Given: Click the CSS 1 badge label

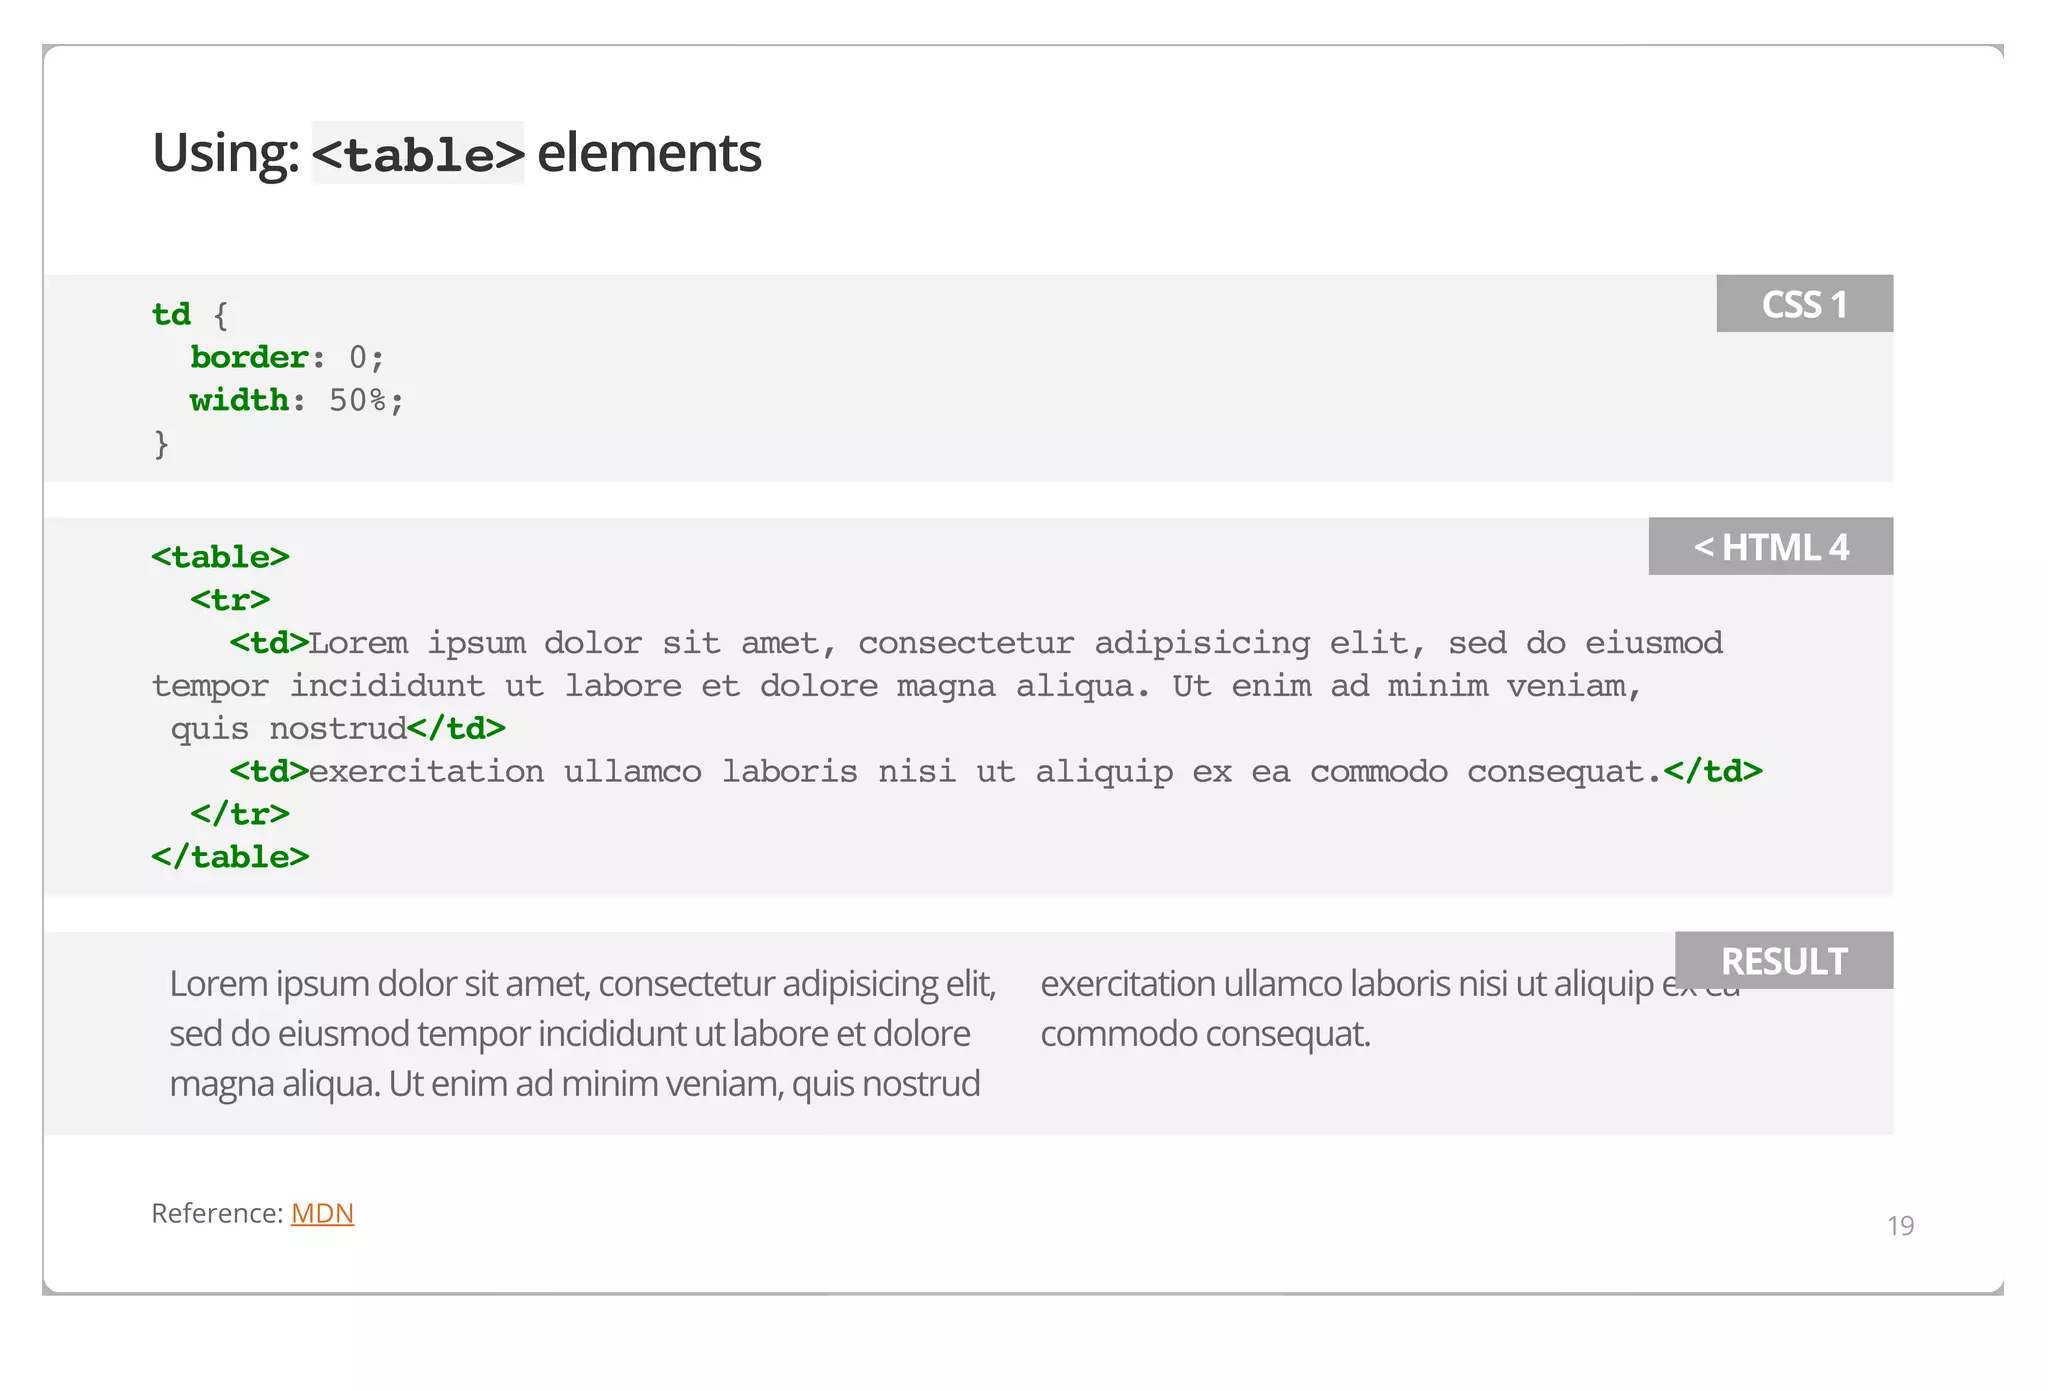Looking at the screenshot, I should [1804, 304].
